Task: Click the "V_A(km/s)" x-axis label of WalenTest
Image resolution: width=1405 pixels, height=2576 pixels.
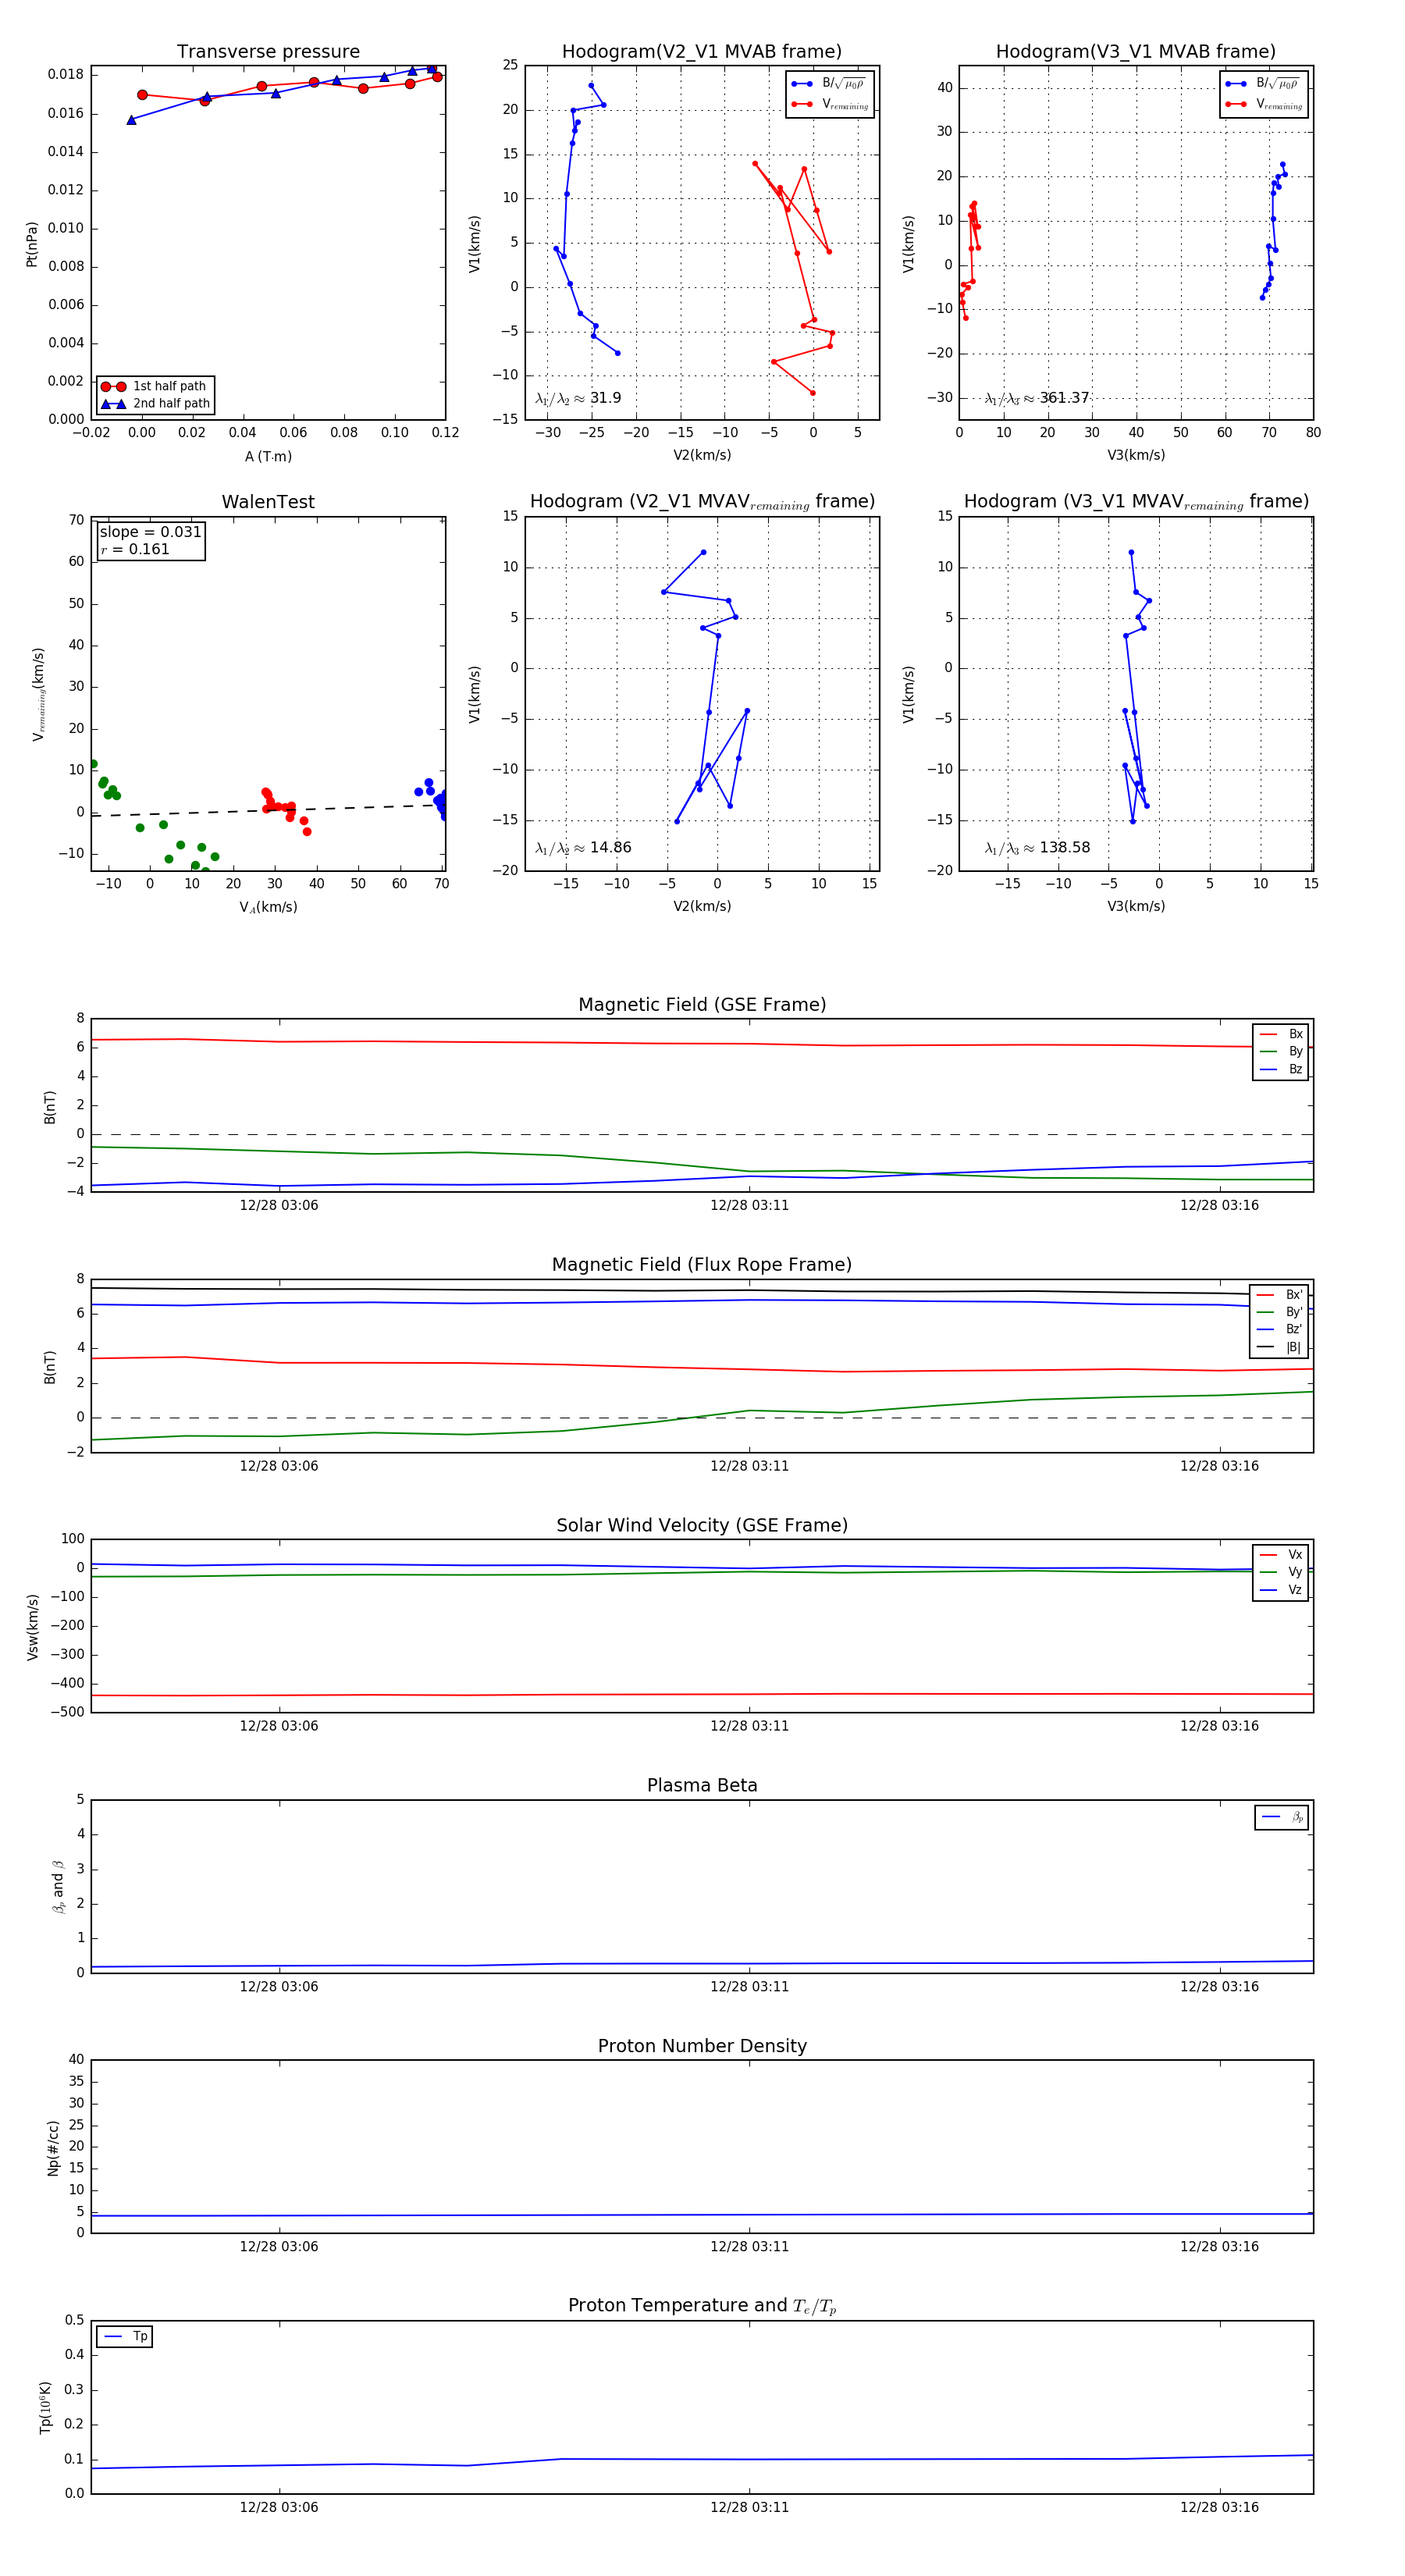Action: tap(268, 907)
